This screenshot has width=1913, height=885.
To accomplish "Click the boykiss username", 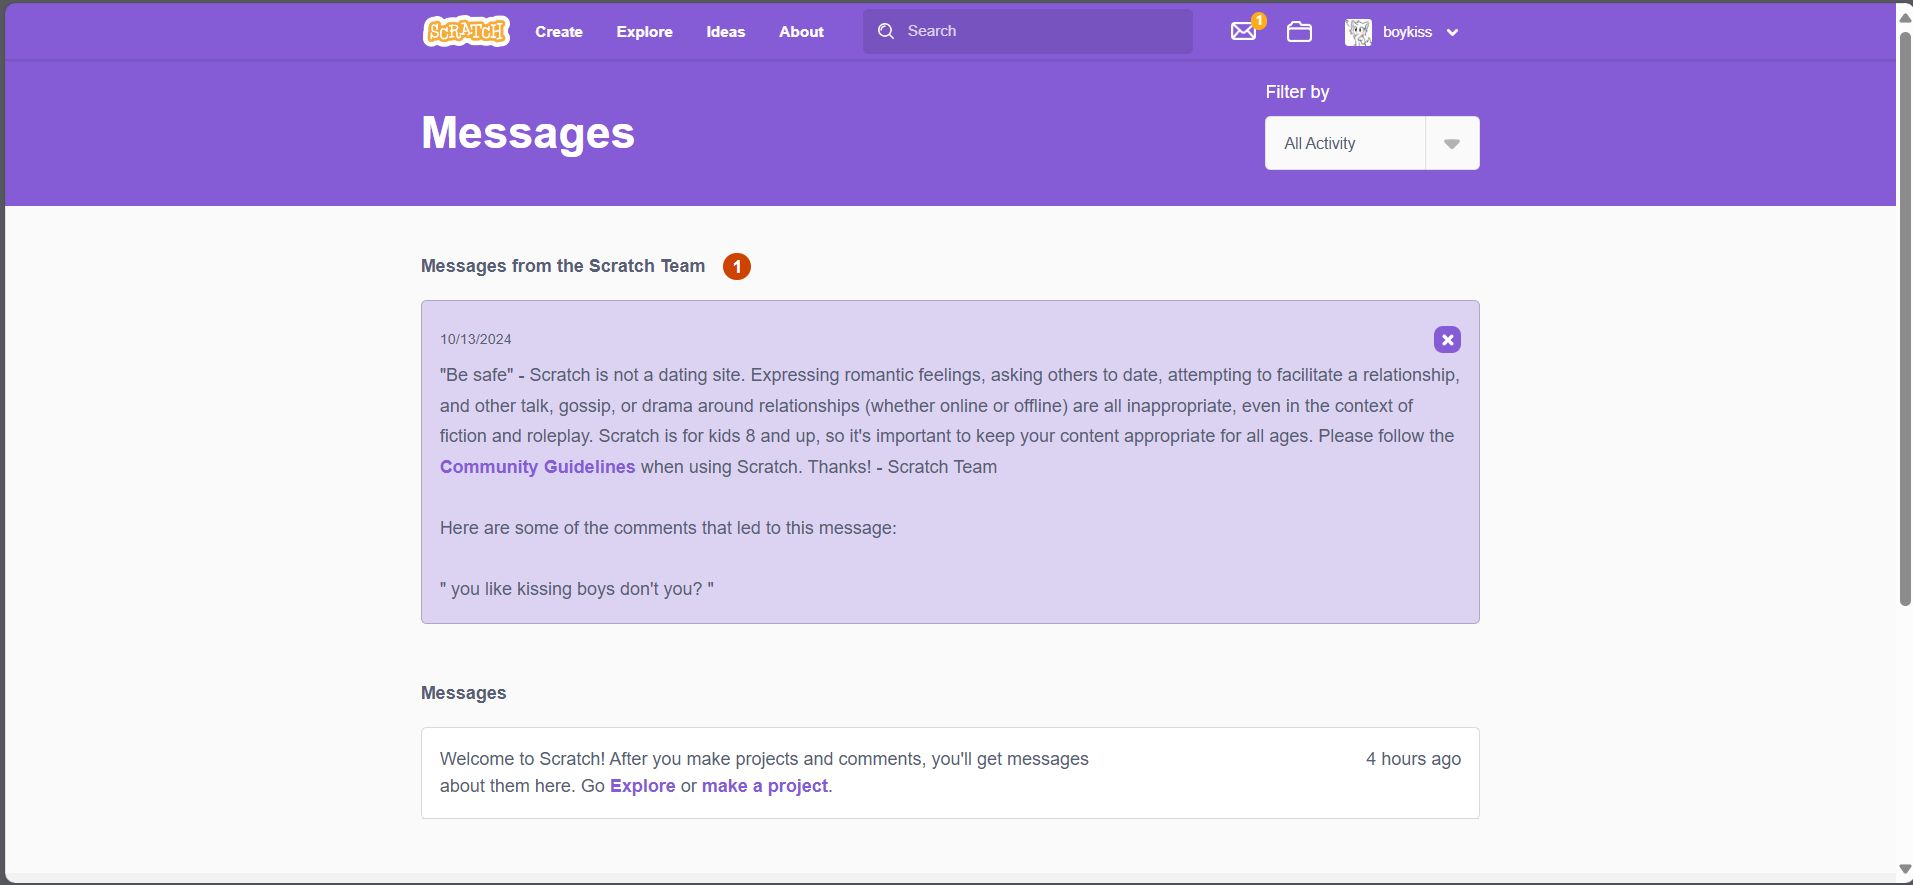I will pos(1407,32).
